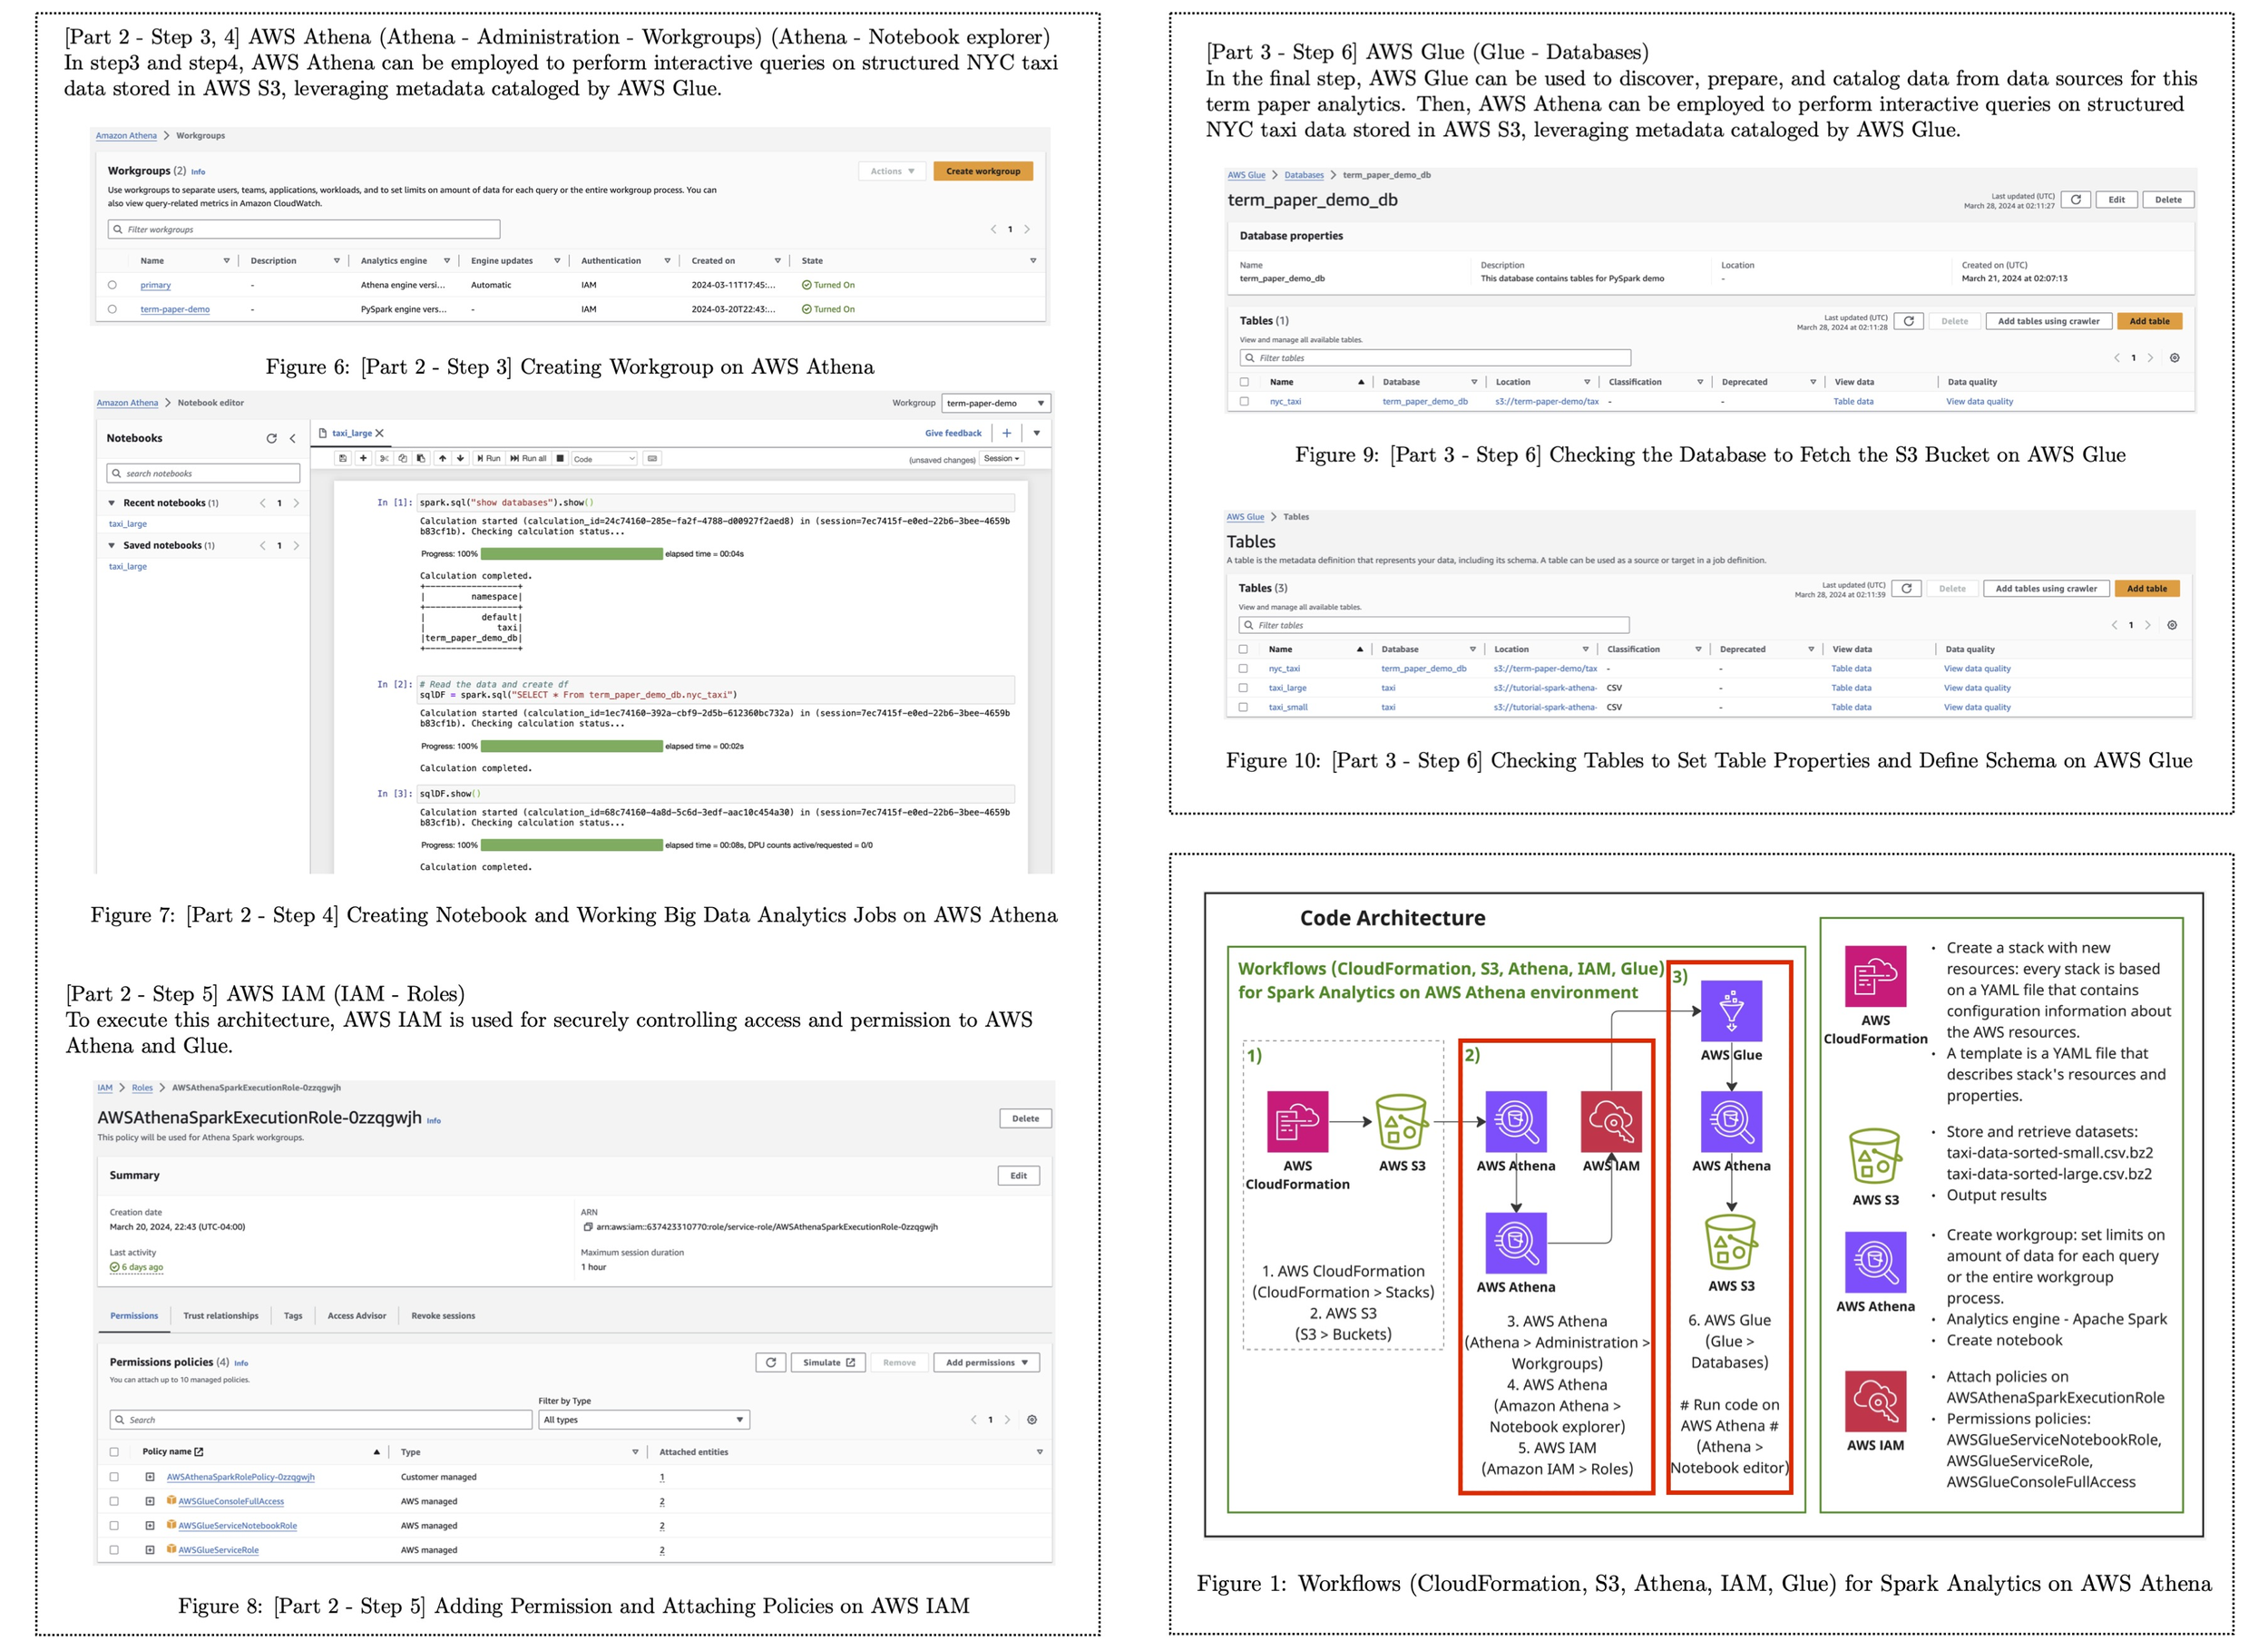
Task: Check the AWSGlueConsoleFullAccess policy checkbox
Action: coord(114,1501)
